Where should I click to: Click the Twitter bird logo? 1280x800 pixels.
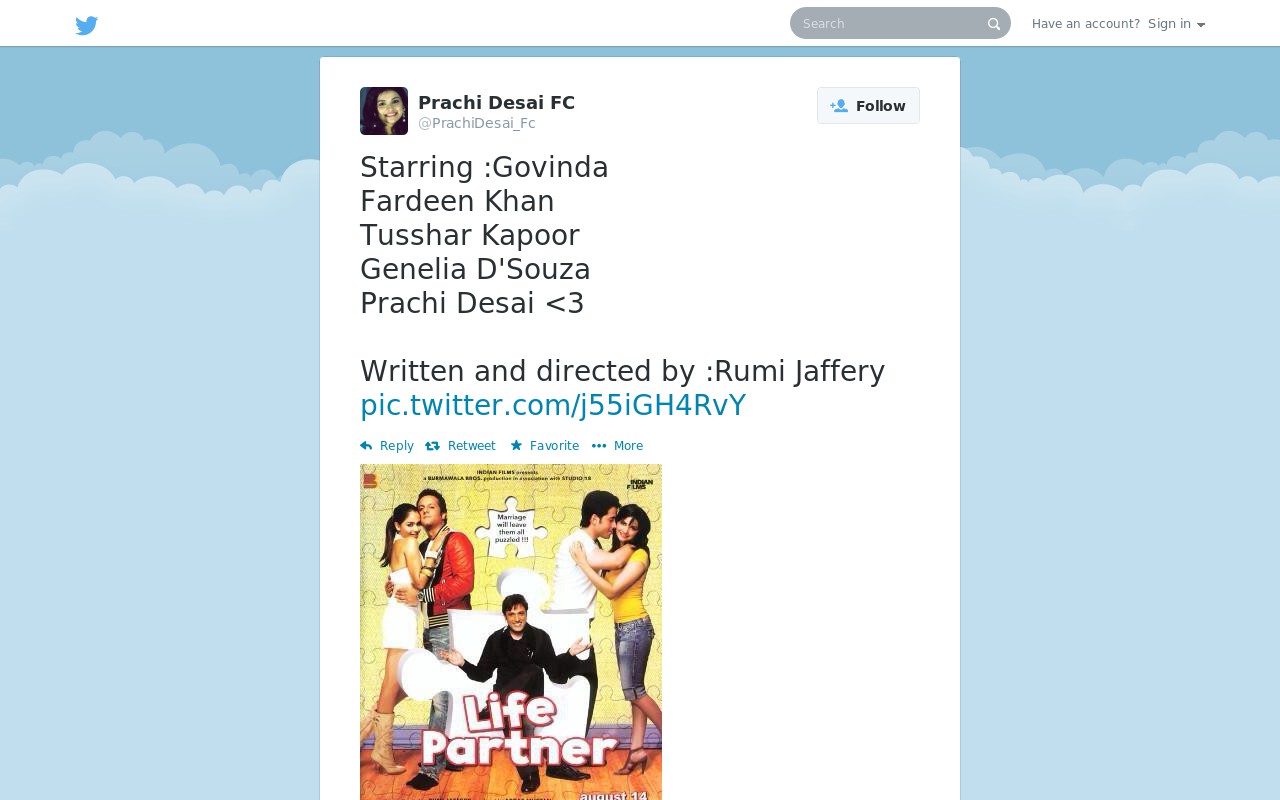[x=87, y=25]
